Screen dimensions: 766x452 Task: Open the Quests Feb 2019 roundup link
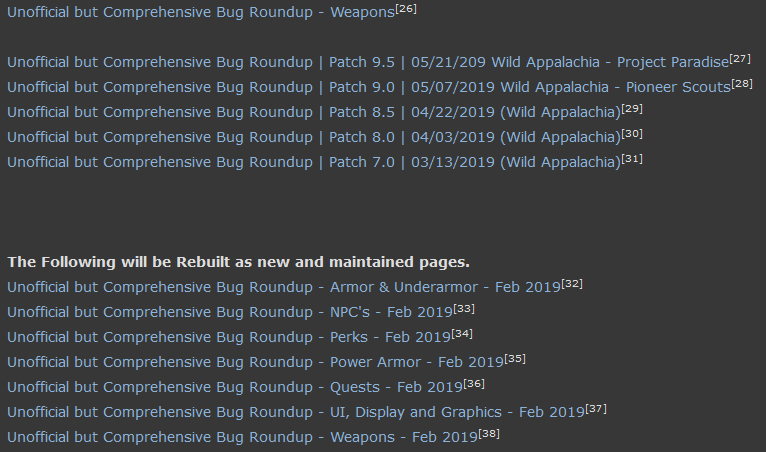[x=234, y=387]
